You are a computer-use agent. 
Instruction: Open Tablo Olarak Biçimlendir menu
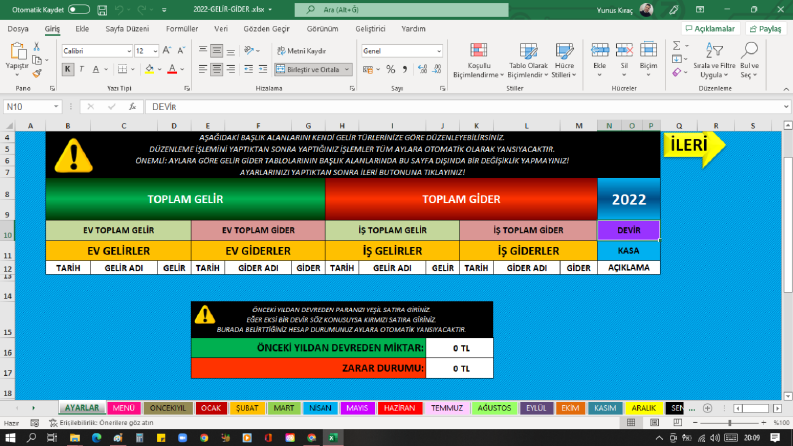(528, 61)
